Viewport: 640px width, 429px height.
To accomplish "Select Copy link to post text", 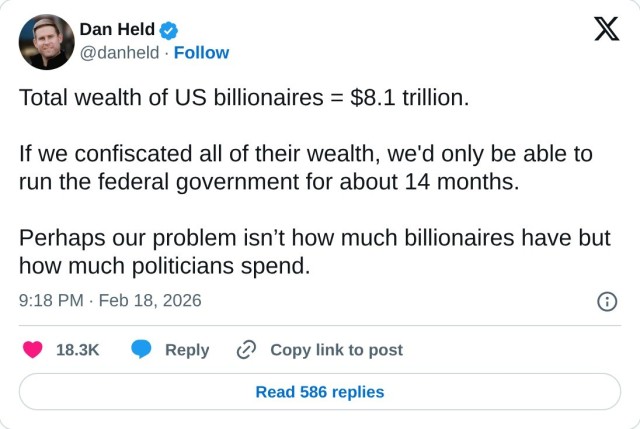I will pyautogui.click(x=336, y=350).
